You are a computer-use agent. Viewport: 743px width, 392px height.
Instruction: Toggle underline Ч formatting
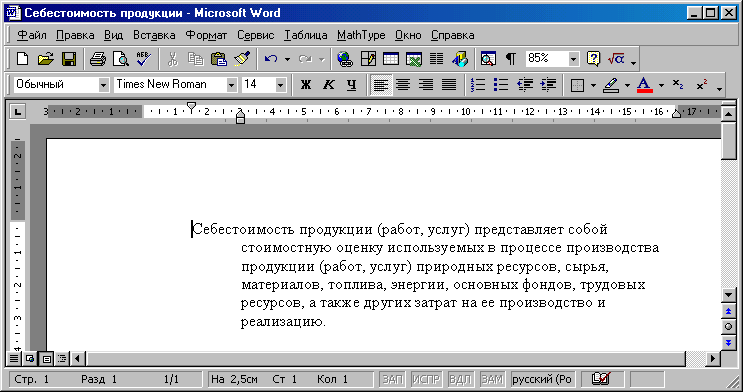pos(351,85)
